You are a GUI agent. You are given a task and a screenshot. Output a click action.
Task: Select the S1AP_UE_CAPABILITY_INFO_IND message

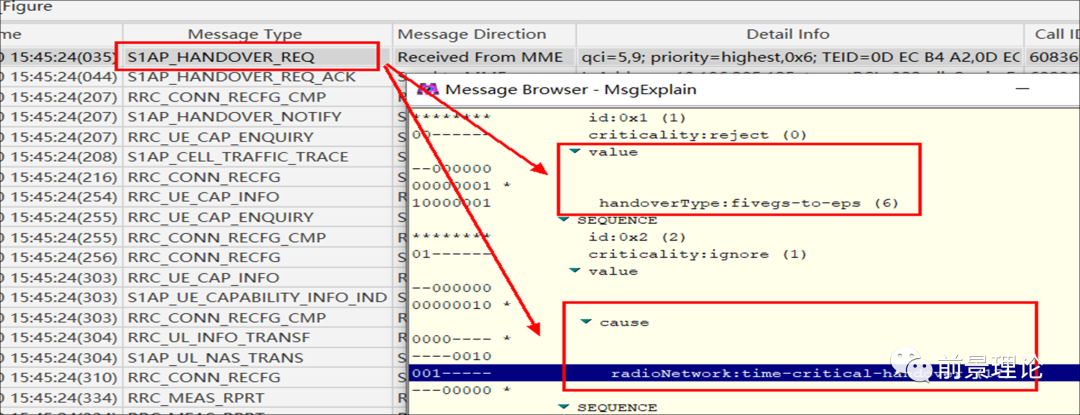(256, 297)
